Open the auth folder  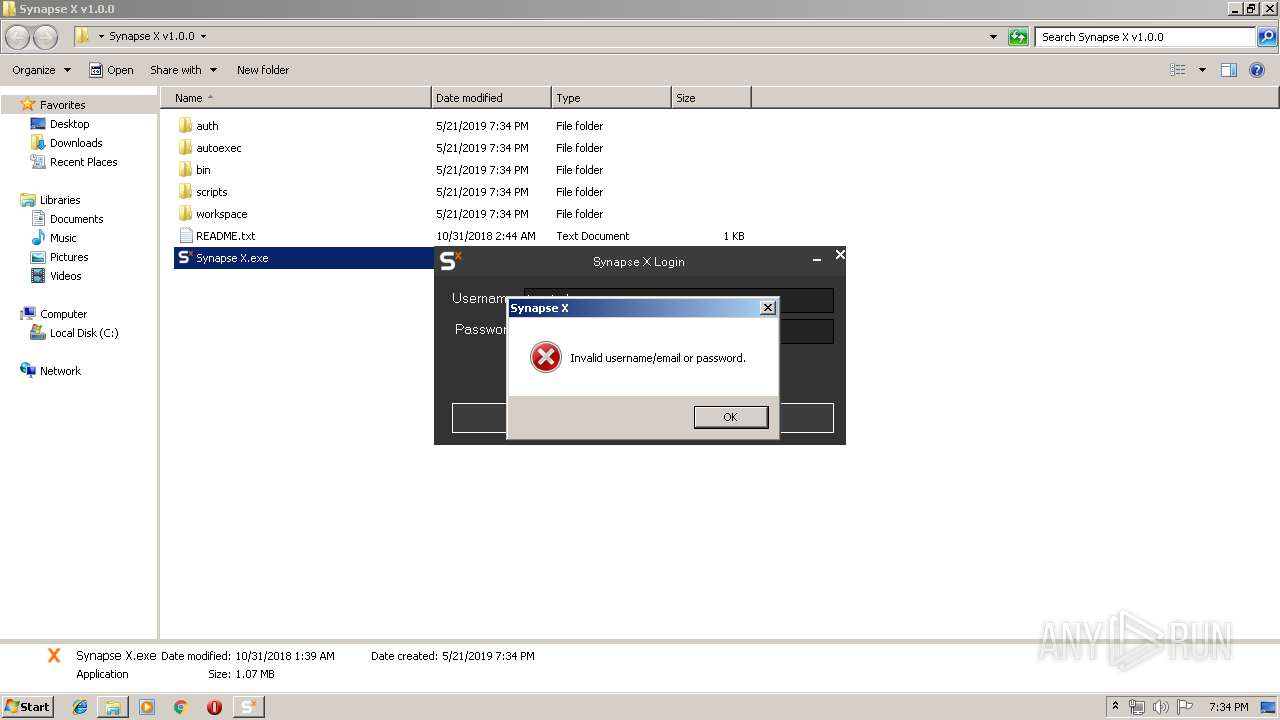tap(207, 126)
